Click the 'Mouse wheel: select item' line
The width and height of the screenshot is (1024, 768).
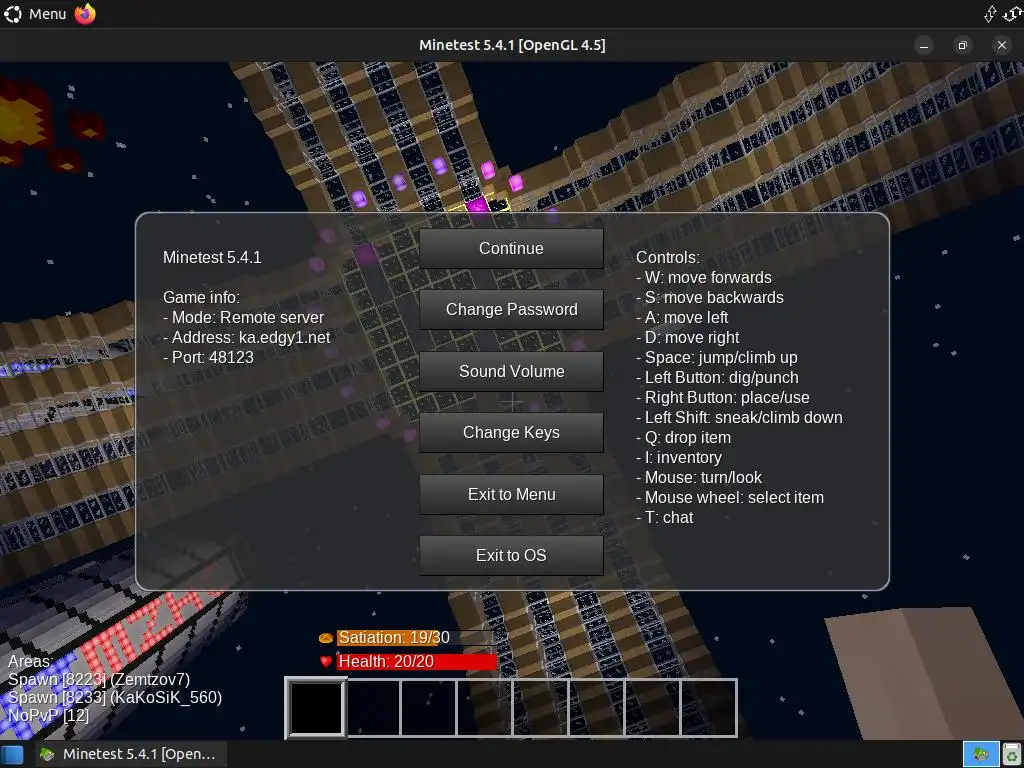point(730,498)
